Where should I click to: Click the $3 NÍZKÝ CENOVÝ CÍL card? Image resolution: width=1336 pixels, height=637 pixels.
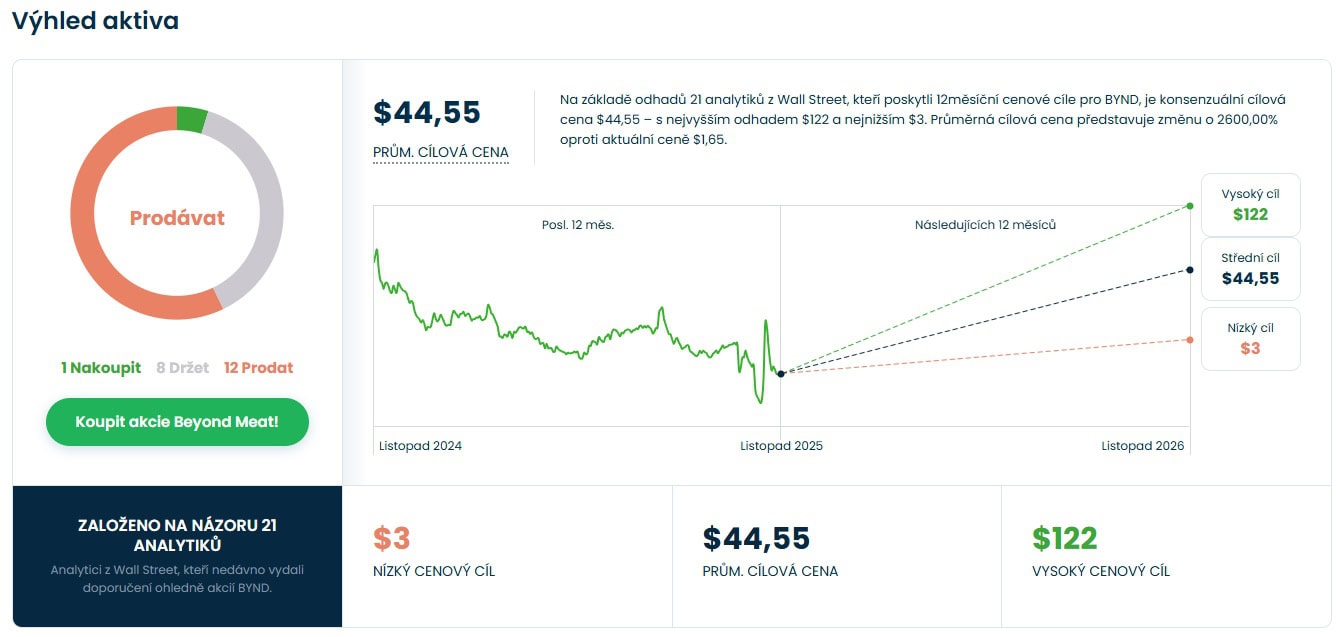click(x=507, y=555)
